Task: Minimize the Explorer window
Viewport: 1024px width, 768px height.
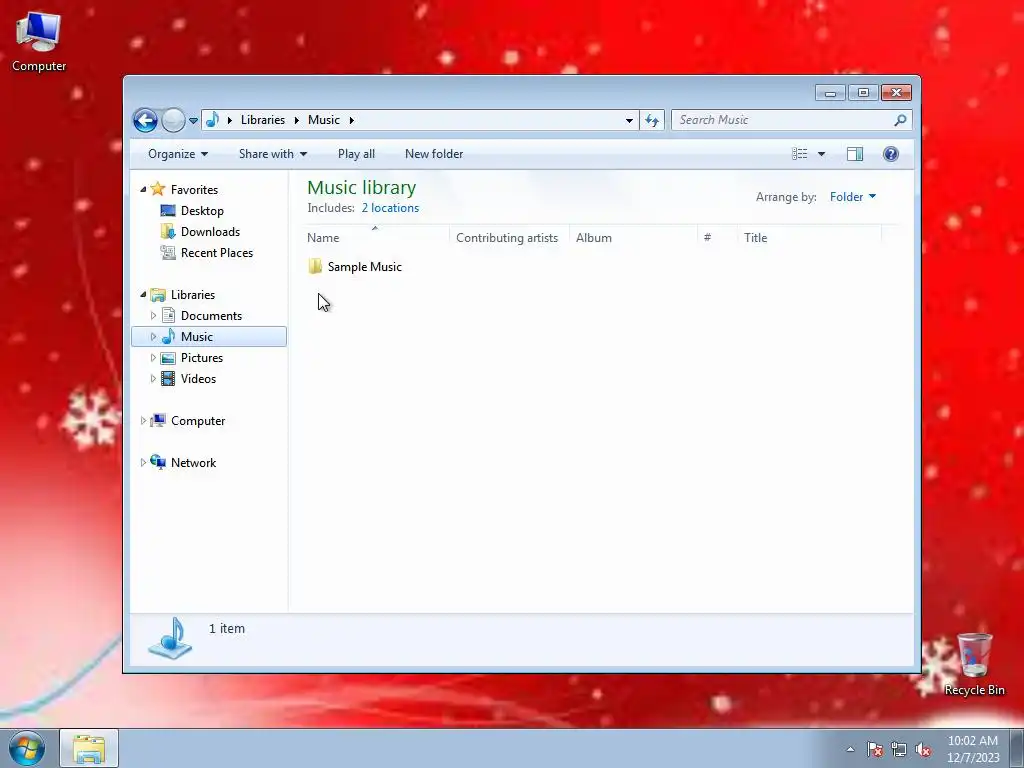Action: click(830, 93)
